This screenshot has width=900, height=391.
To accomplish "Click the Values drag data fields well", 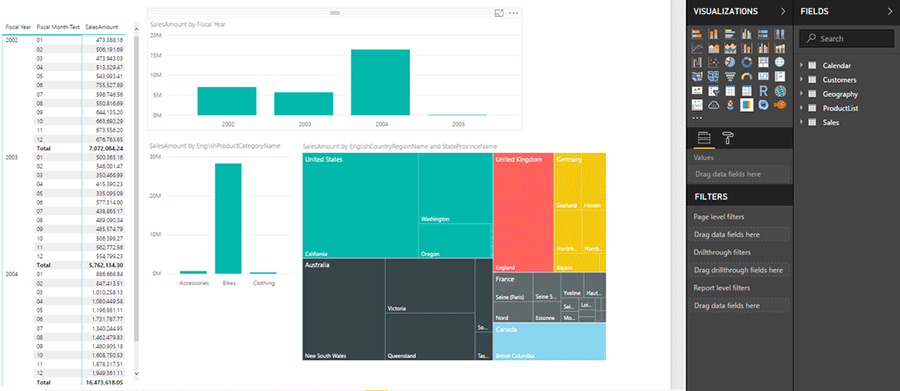I will pos(738,174).
